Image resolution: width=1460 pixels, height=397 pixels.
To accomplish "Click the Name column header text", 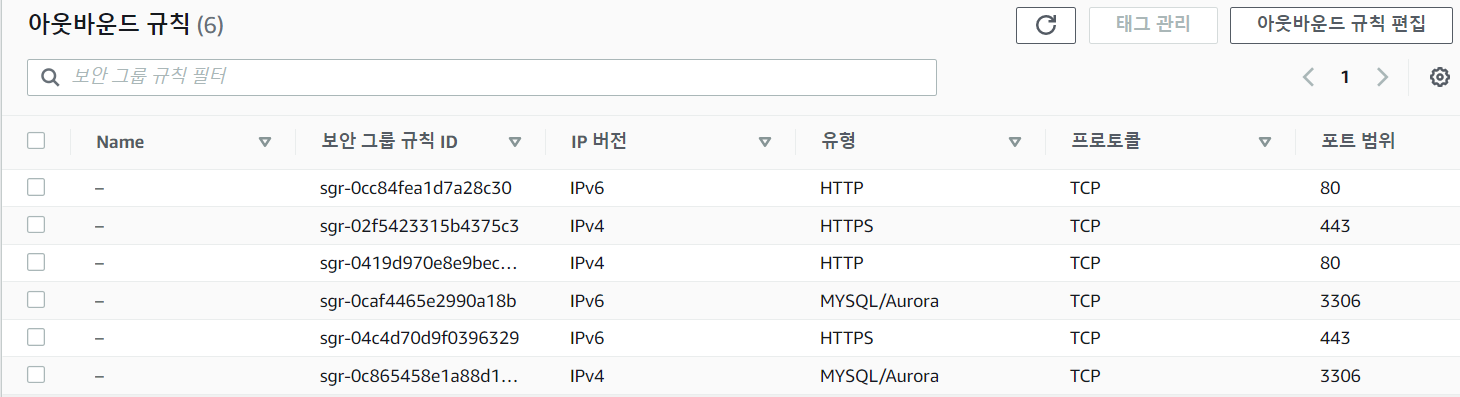I will click(120, 142).
